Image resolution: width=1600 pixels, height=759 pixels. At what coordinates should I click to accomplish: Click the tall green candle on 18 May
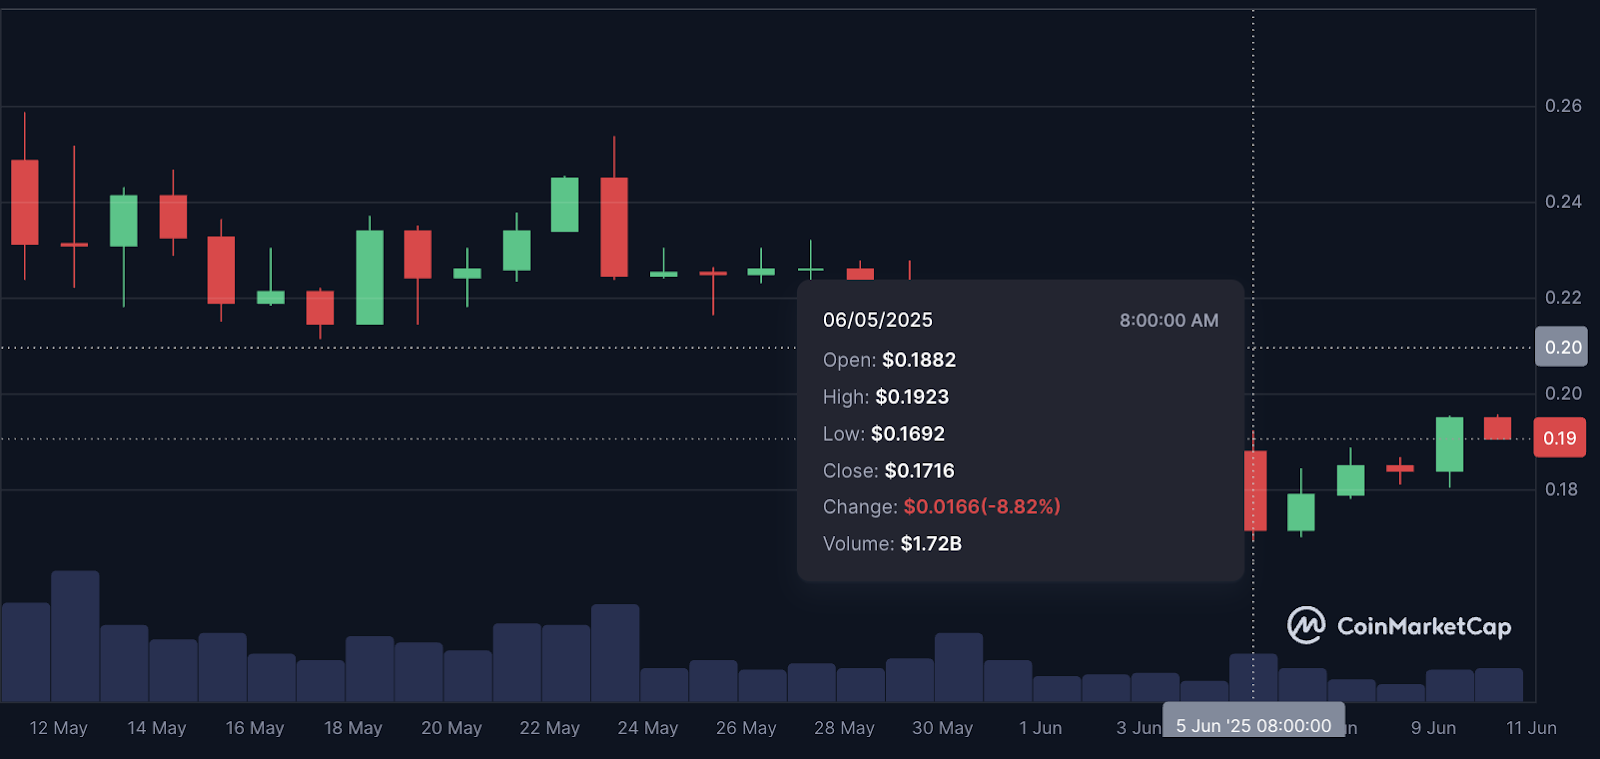(370, 277)
